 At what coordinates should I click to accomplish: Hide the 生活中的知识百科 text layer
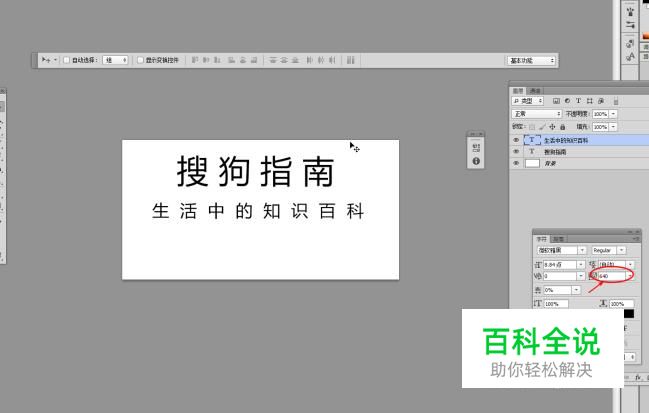516,140
